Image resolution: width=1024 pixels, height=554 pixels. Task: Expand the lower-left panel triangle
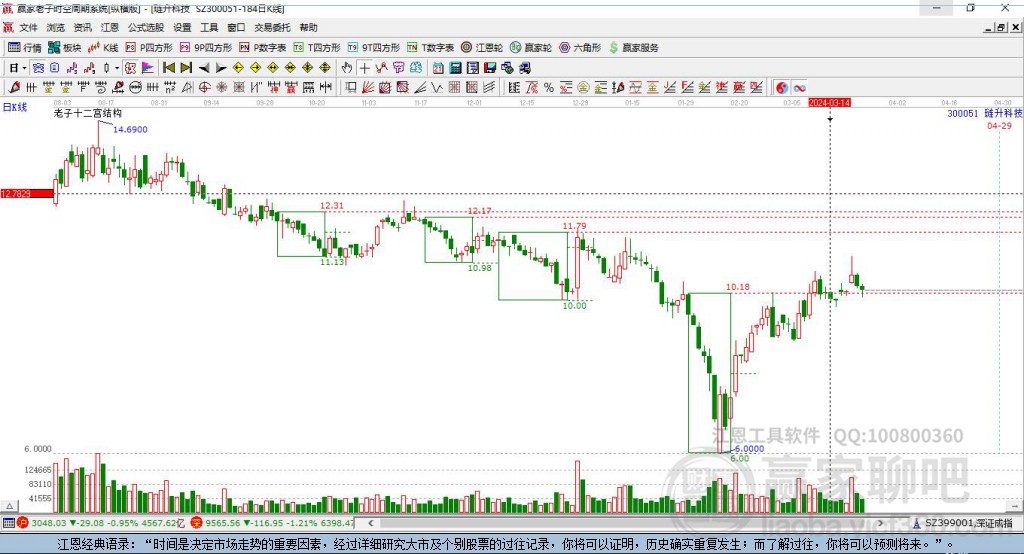tap(9, 506)
